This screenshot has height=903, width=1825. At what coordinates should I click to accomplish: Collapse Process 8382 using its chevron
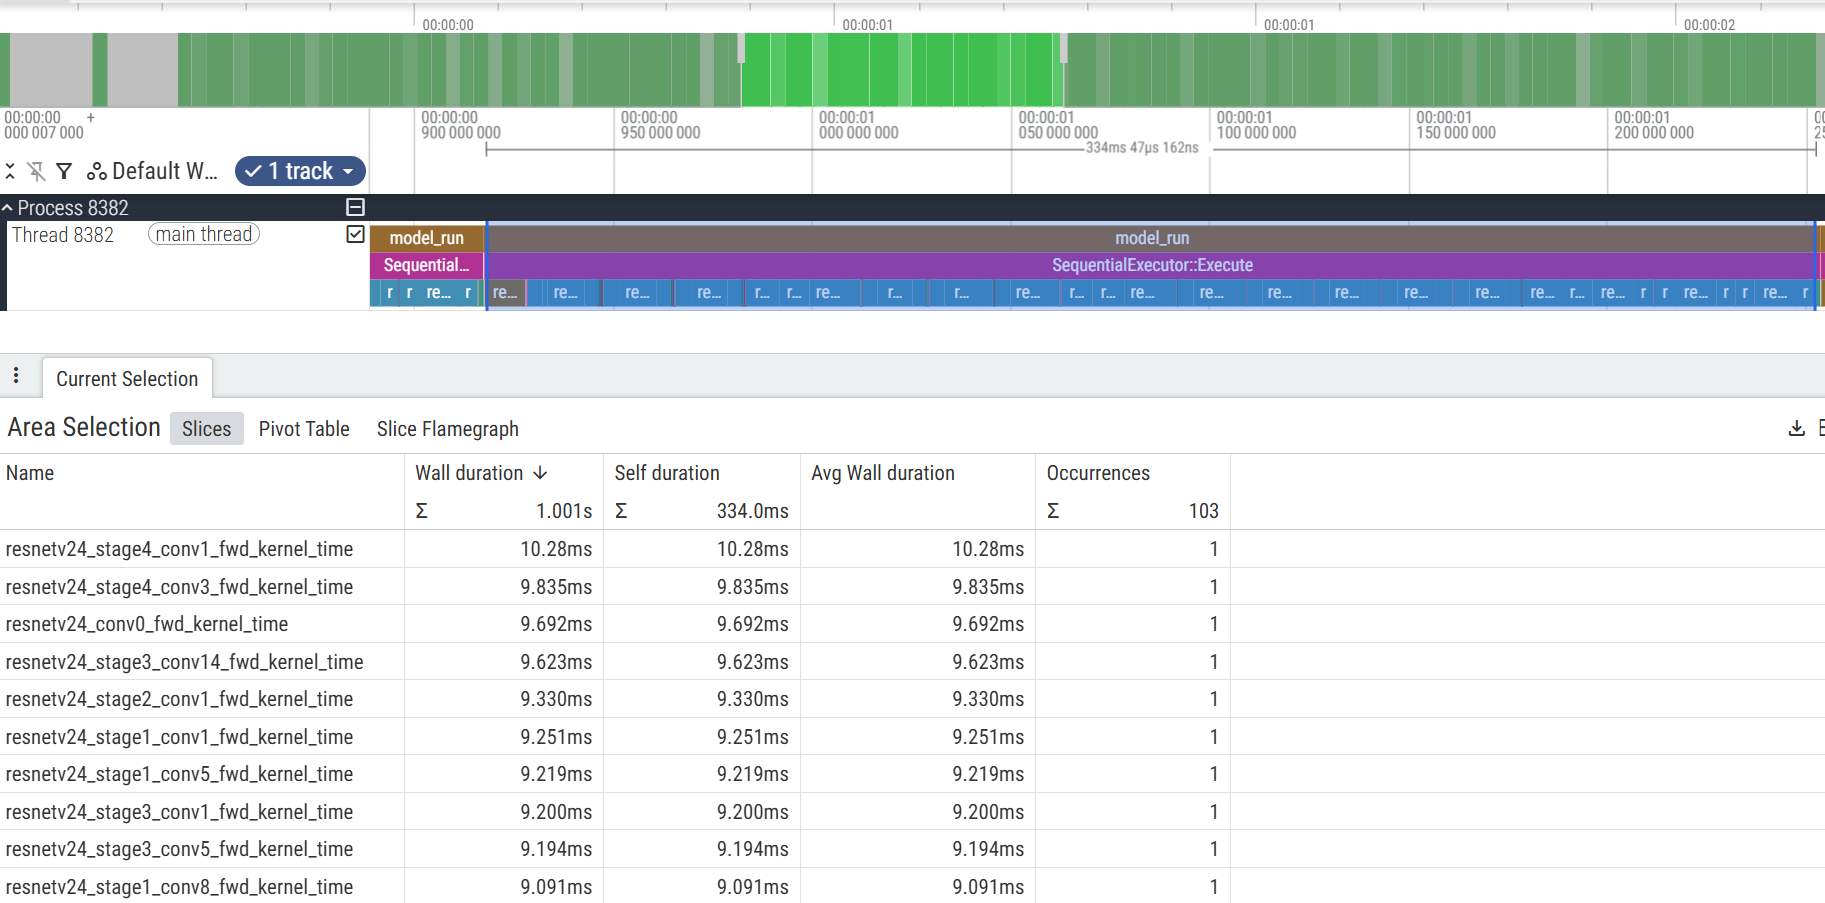point(8,206)
